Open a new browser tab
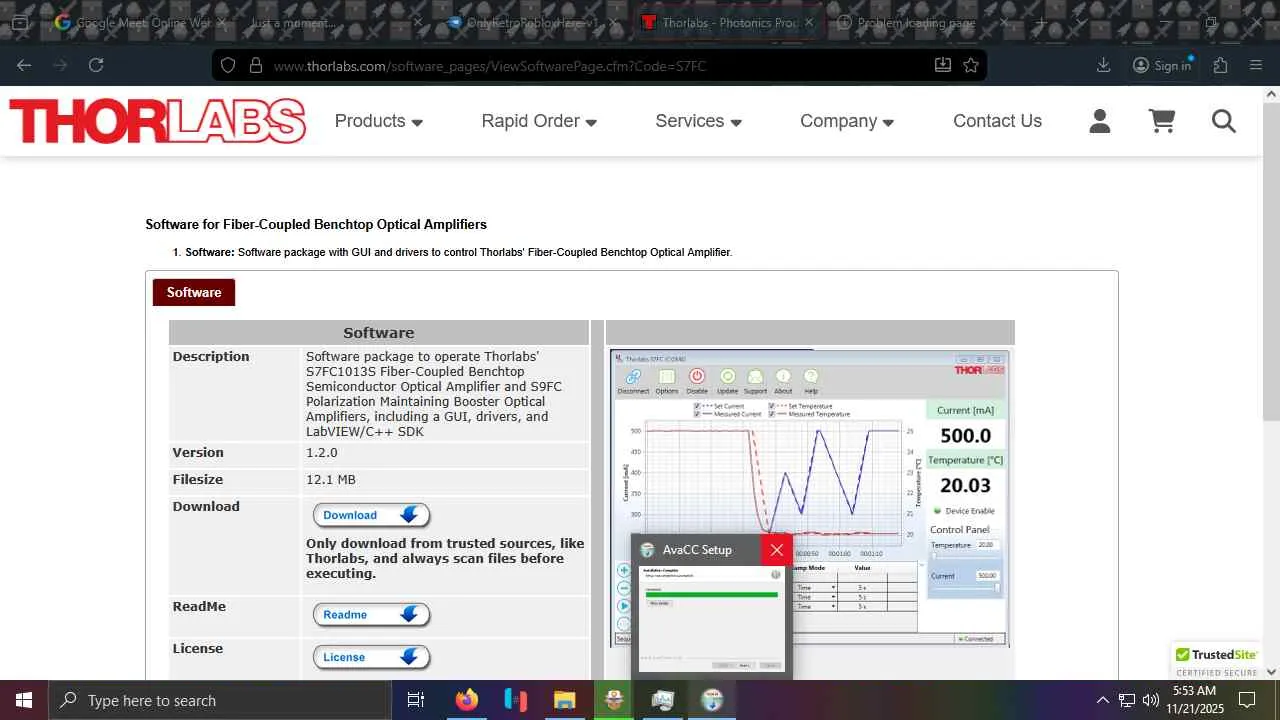 coord(1040,22)
